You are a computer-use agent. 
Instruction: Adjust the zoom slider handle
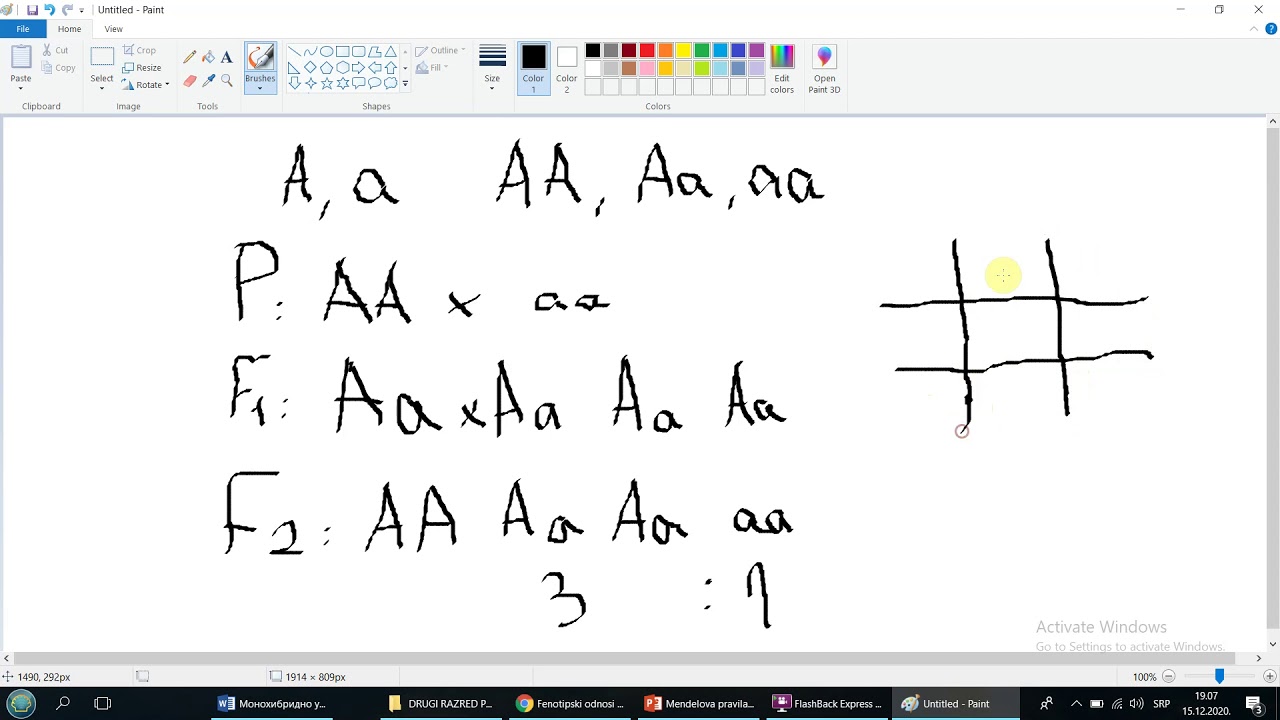[x=1219, y=677]
